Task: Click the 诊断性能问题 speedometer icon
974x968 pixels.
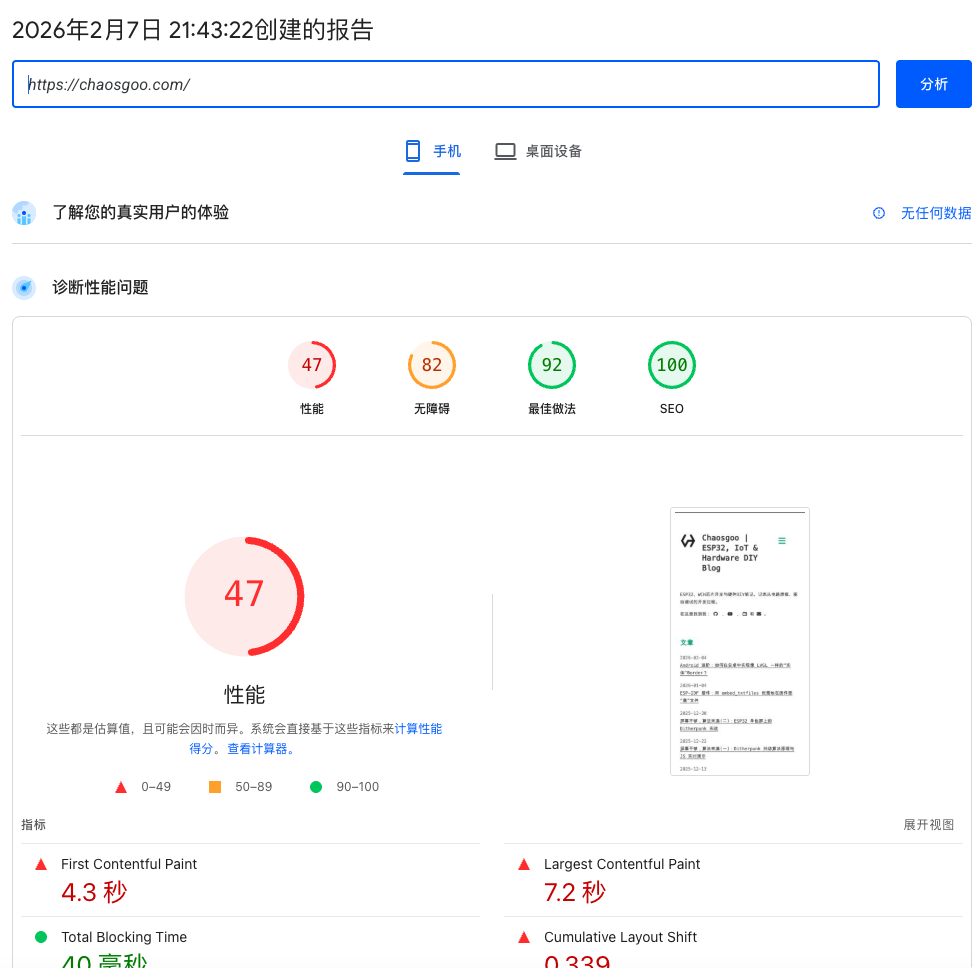Action: point(24,287)
